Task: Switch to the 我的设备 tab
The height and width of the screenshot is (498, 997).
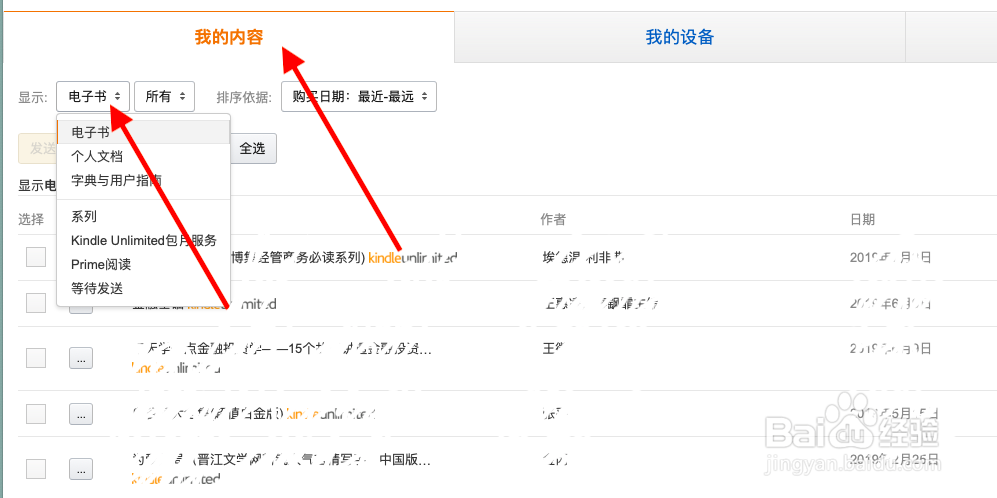Action: coord(679,38)
